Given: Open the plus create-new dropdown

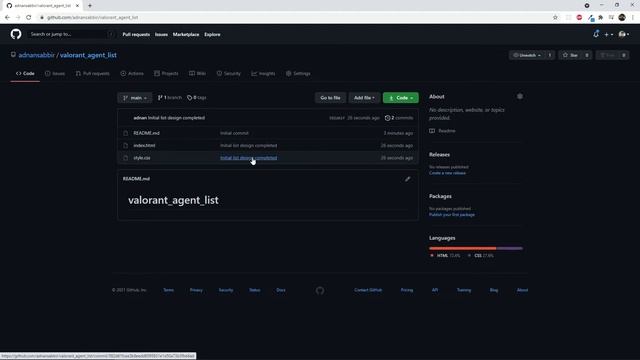Looking at the screenshot, I should [609, 35].
